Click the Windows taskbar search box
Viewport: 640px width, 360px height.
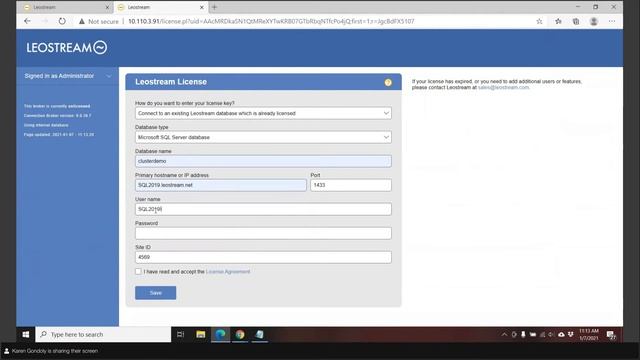(103, 334)
